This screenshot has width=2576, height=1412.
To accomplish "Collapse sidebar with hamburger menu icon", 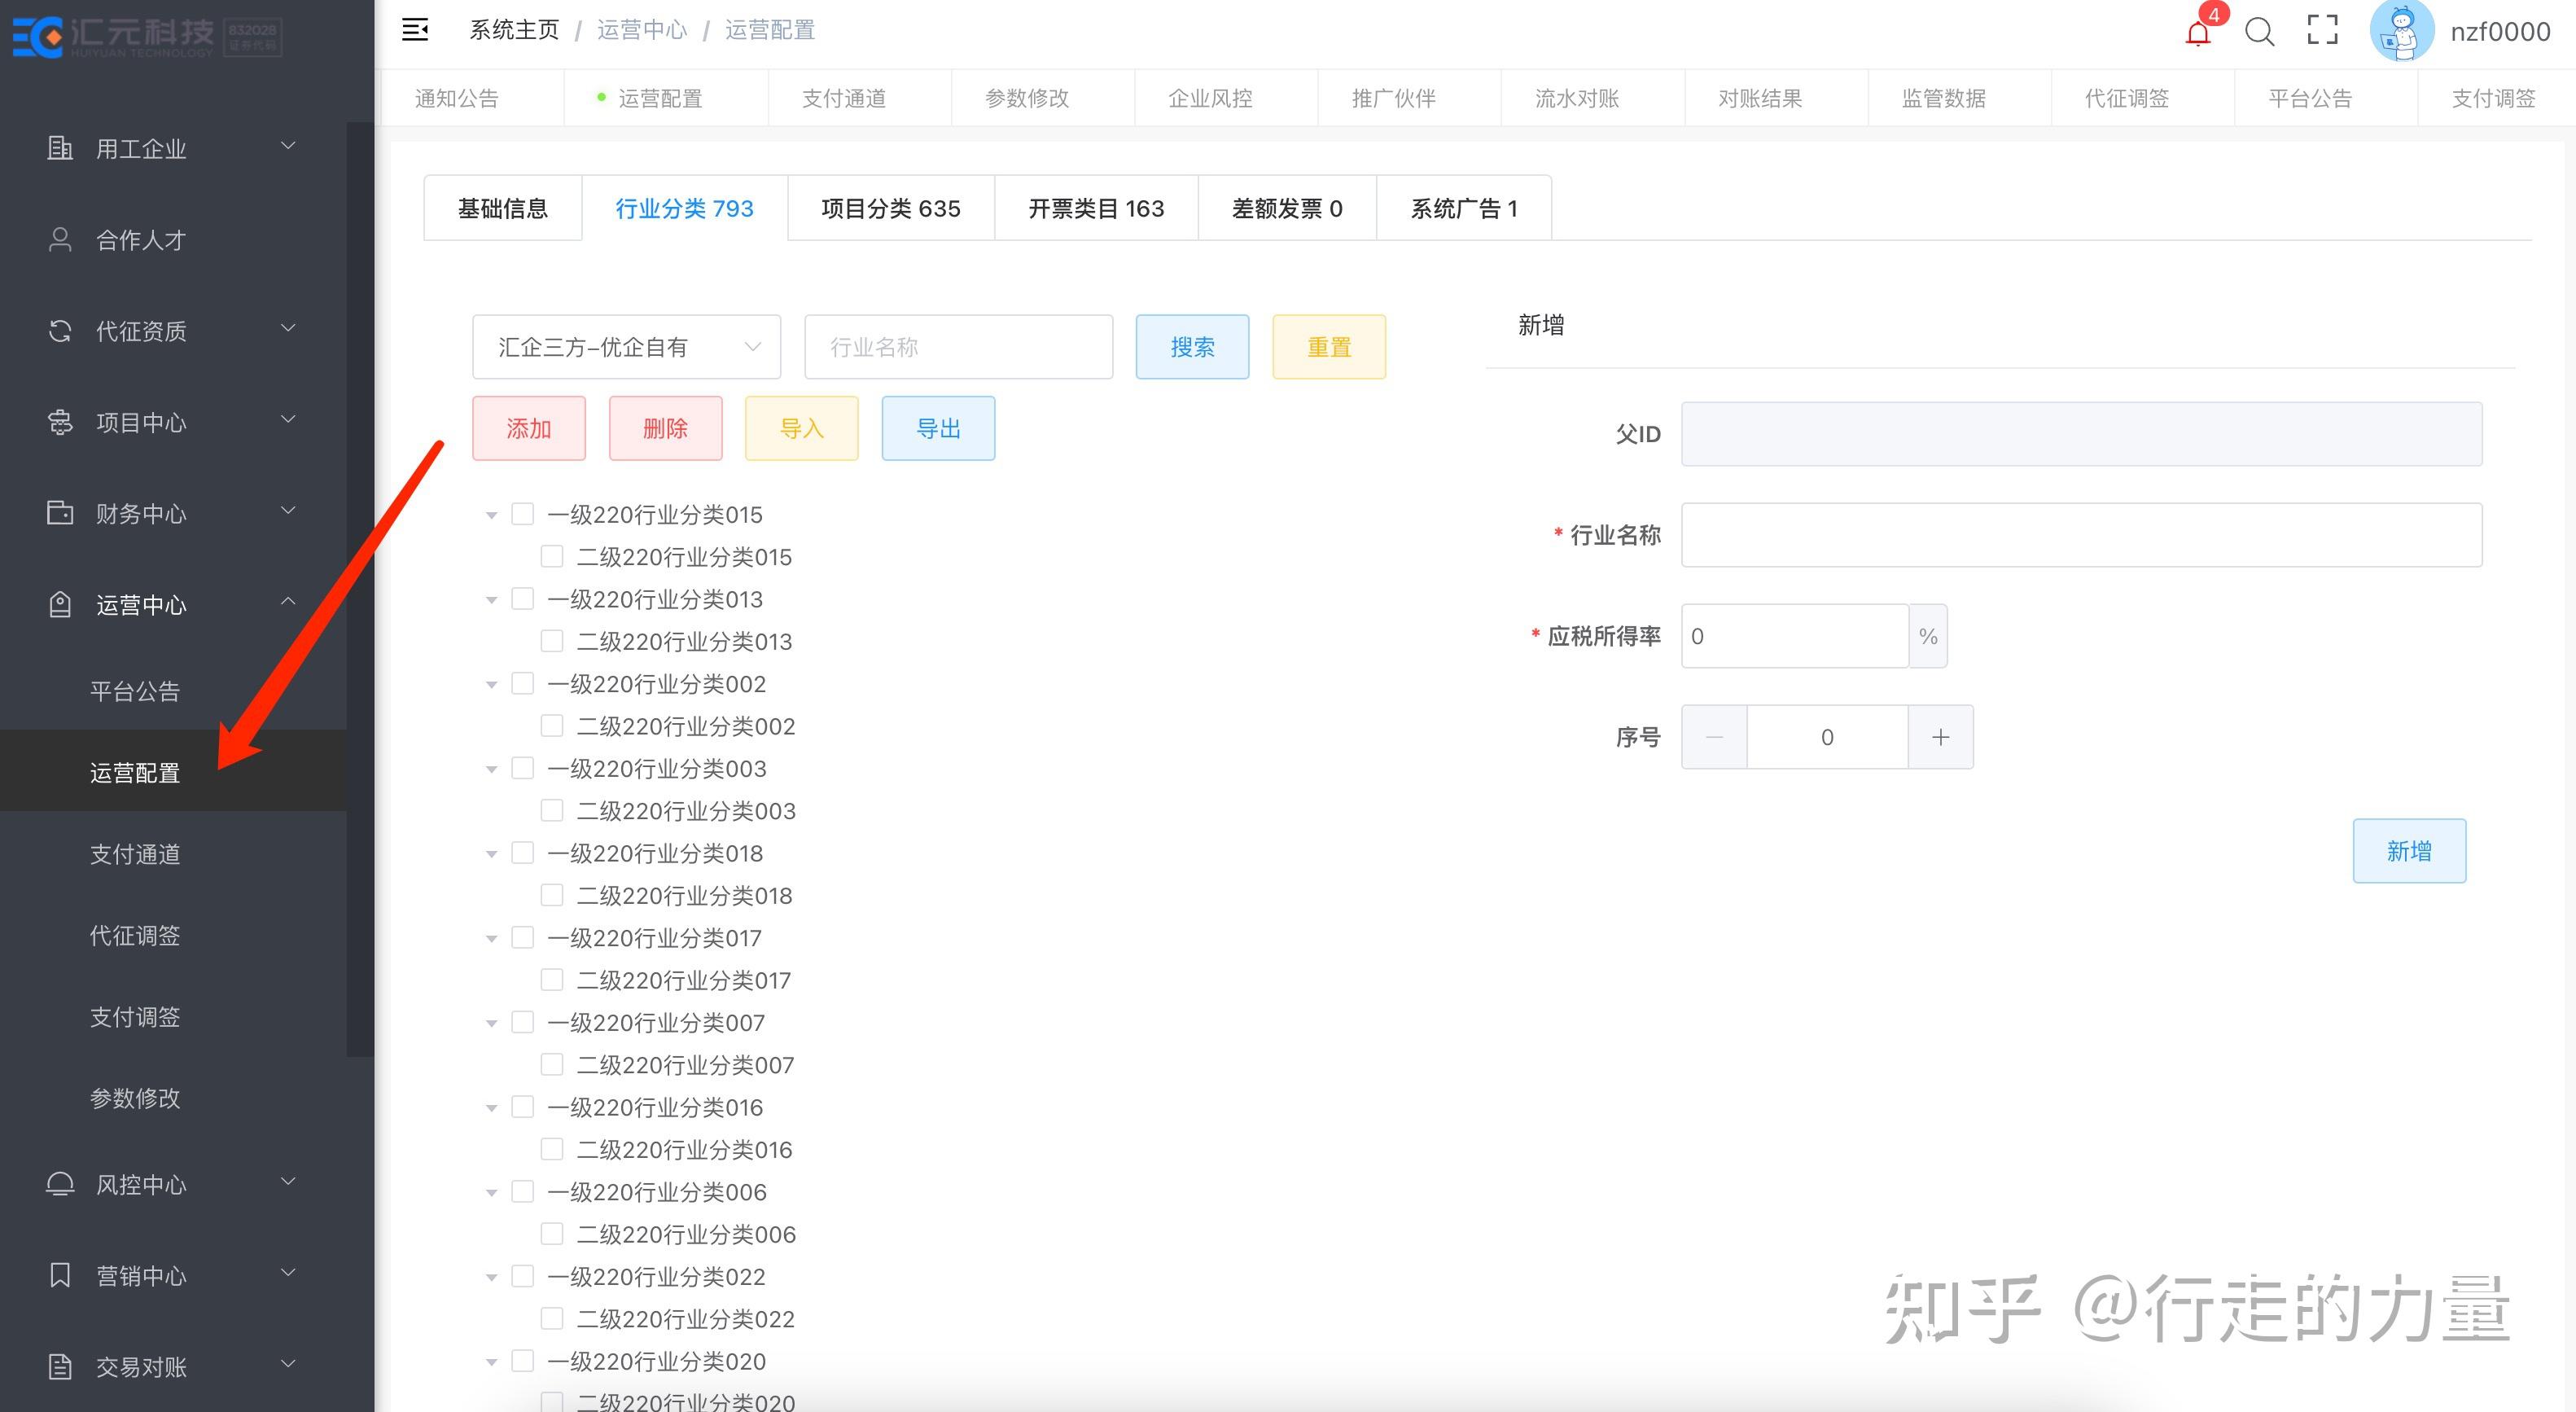I will point(415,30).
